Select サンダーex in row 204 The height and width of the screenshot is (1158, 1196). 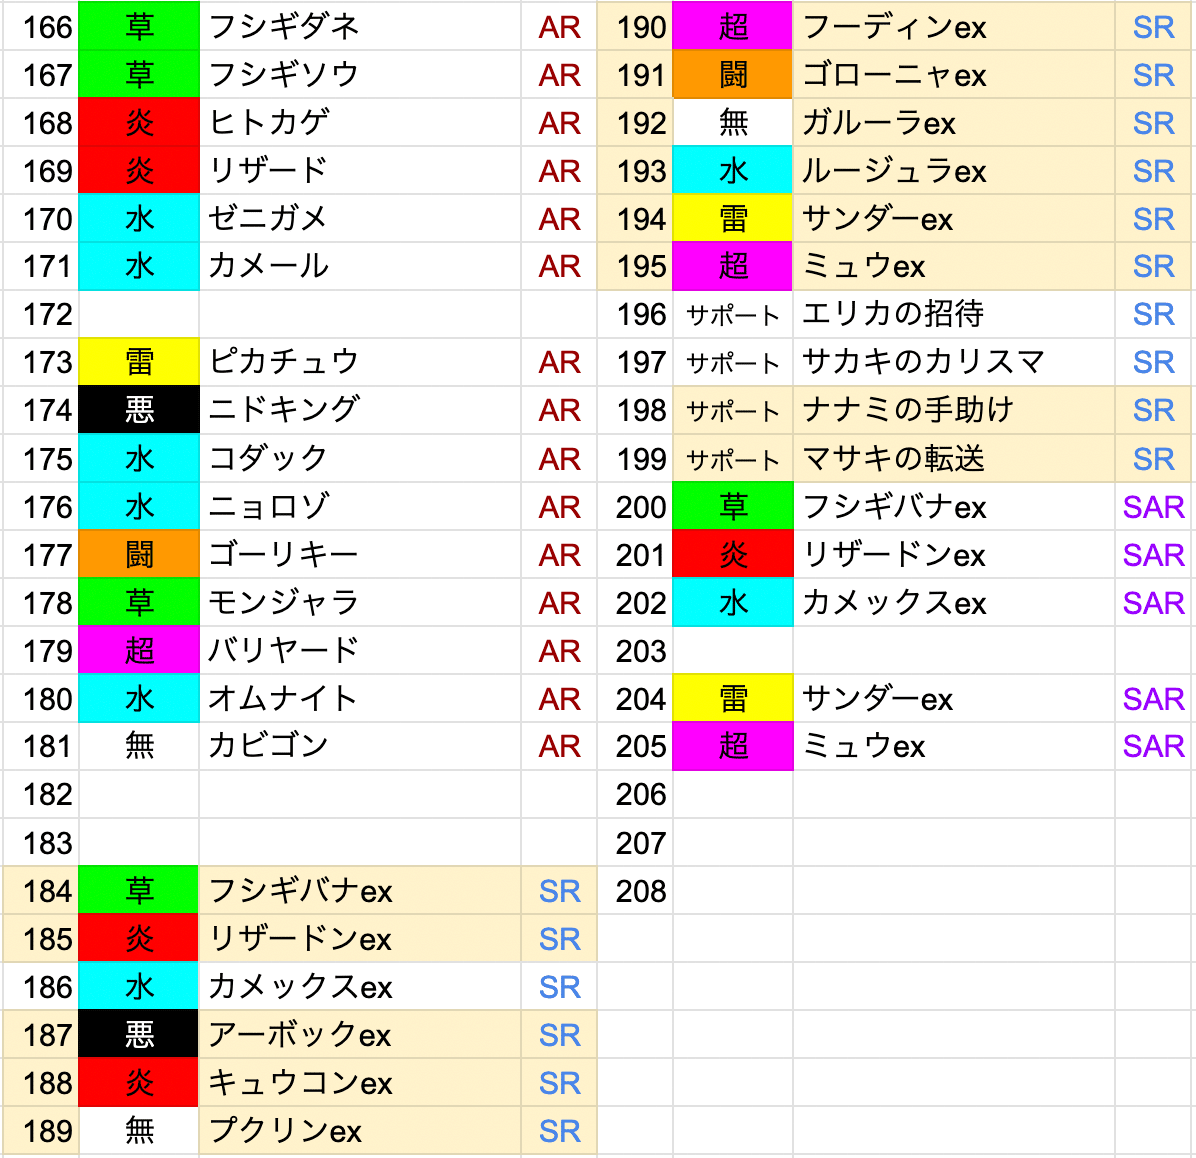tap(953, 699)
